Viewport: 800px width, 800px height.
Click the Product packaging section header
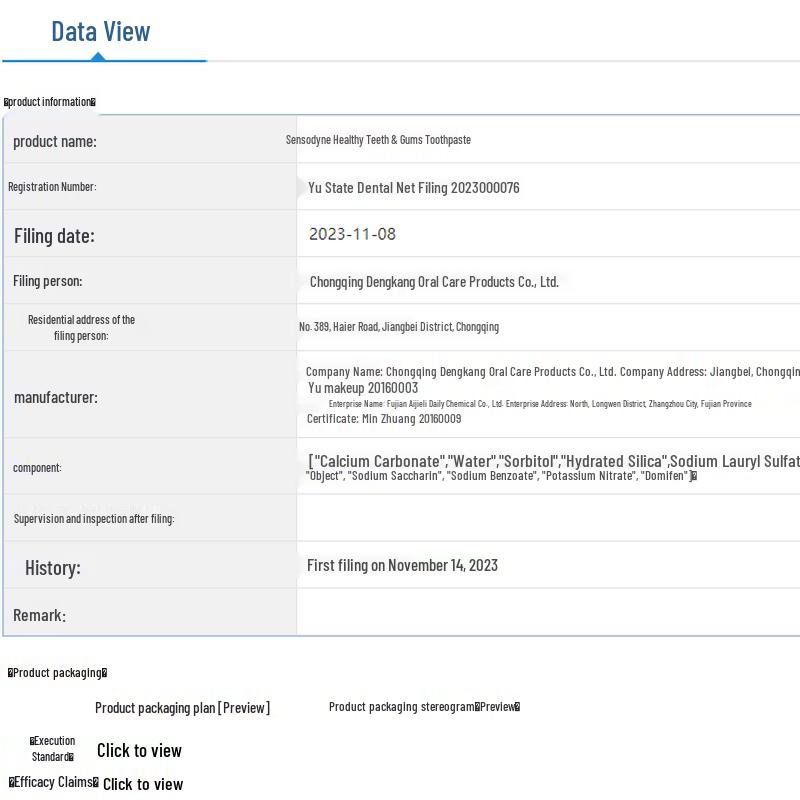[x=57, y=673]
